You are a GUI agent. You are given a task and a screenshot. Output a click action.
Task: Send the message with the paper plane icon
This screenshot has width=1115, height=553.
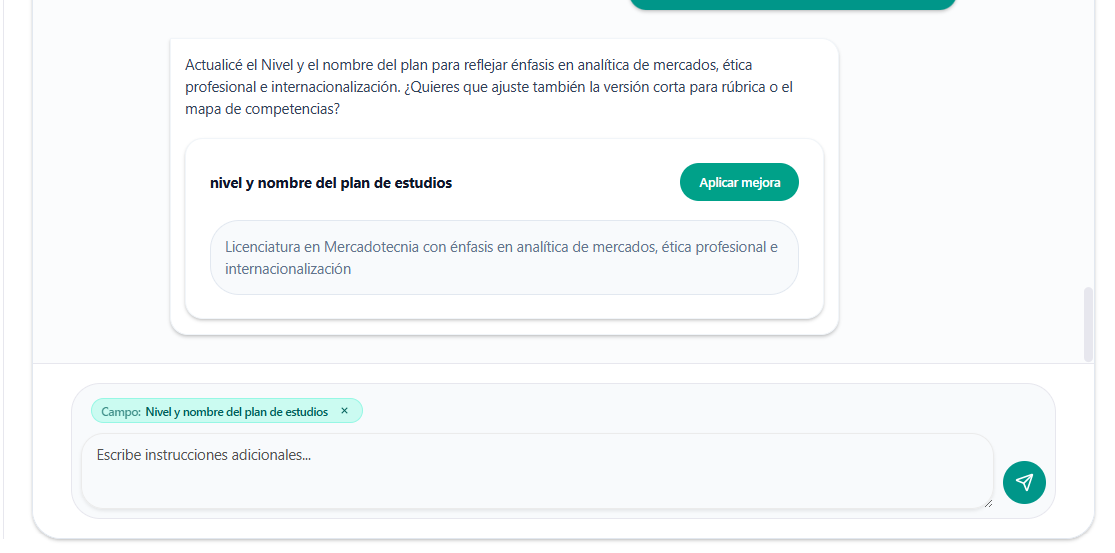coord(1024,482)
